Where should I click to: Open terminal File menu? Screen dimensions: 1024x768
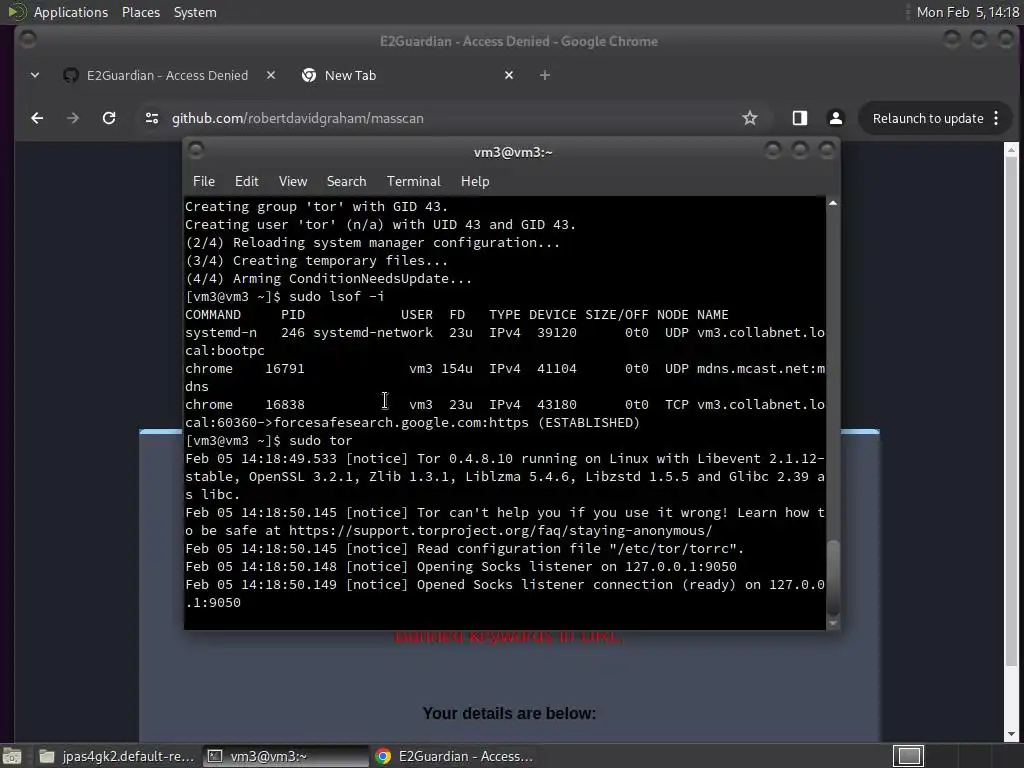pyautogui.click(x=204, y=182)
